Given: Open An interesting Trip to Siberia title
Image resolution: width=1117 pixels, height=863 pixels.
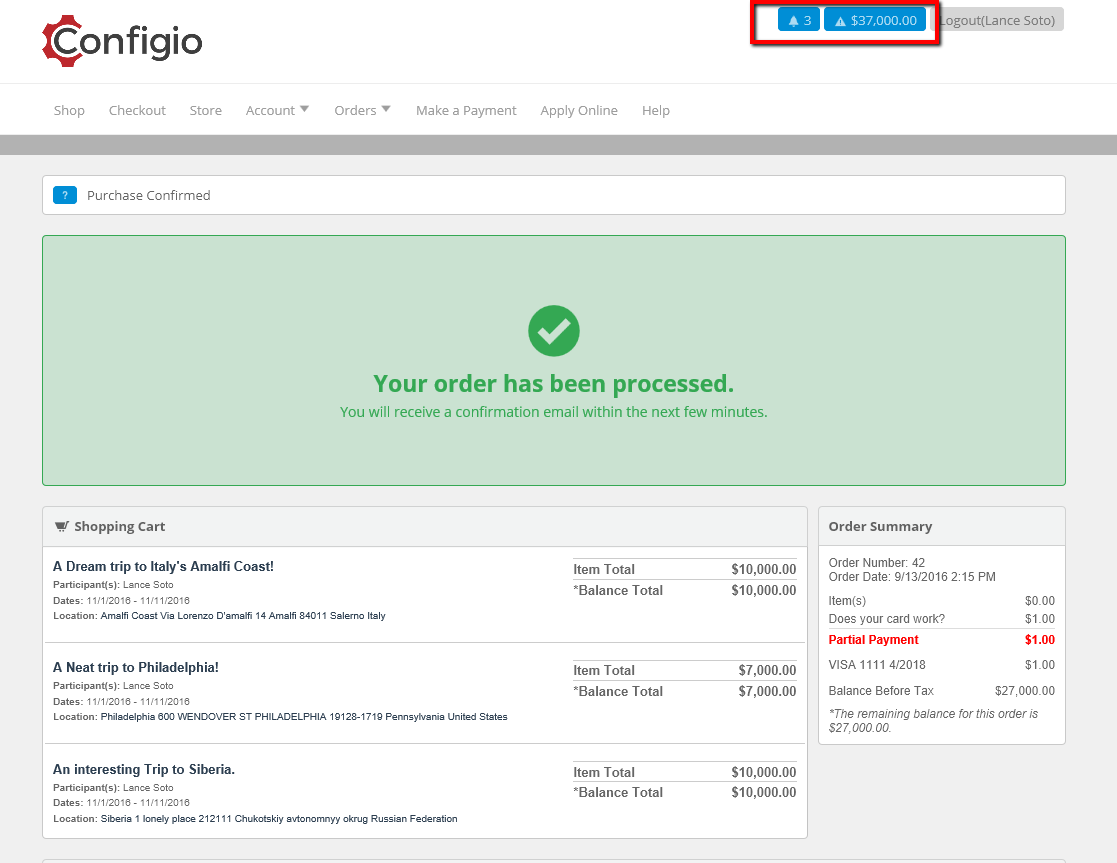Looking at the screenshot, I should (x=144, y=770).
